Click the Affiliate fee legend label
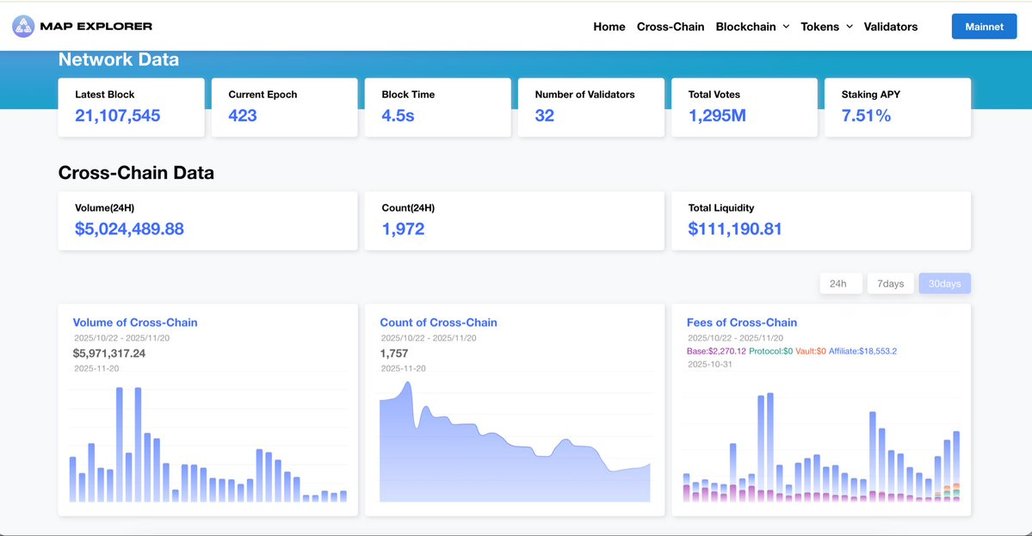The height and width of the screenshot is (536, 1032). click(862, 351)
